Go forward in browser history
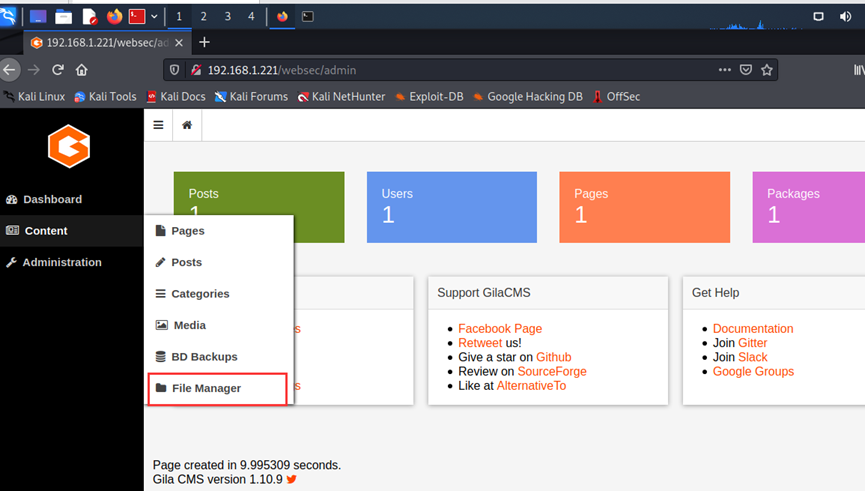This screenshot has width=865, height=491. pyautogui.click(x=34, y=70)
